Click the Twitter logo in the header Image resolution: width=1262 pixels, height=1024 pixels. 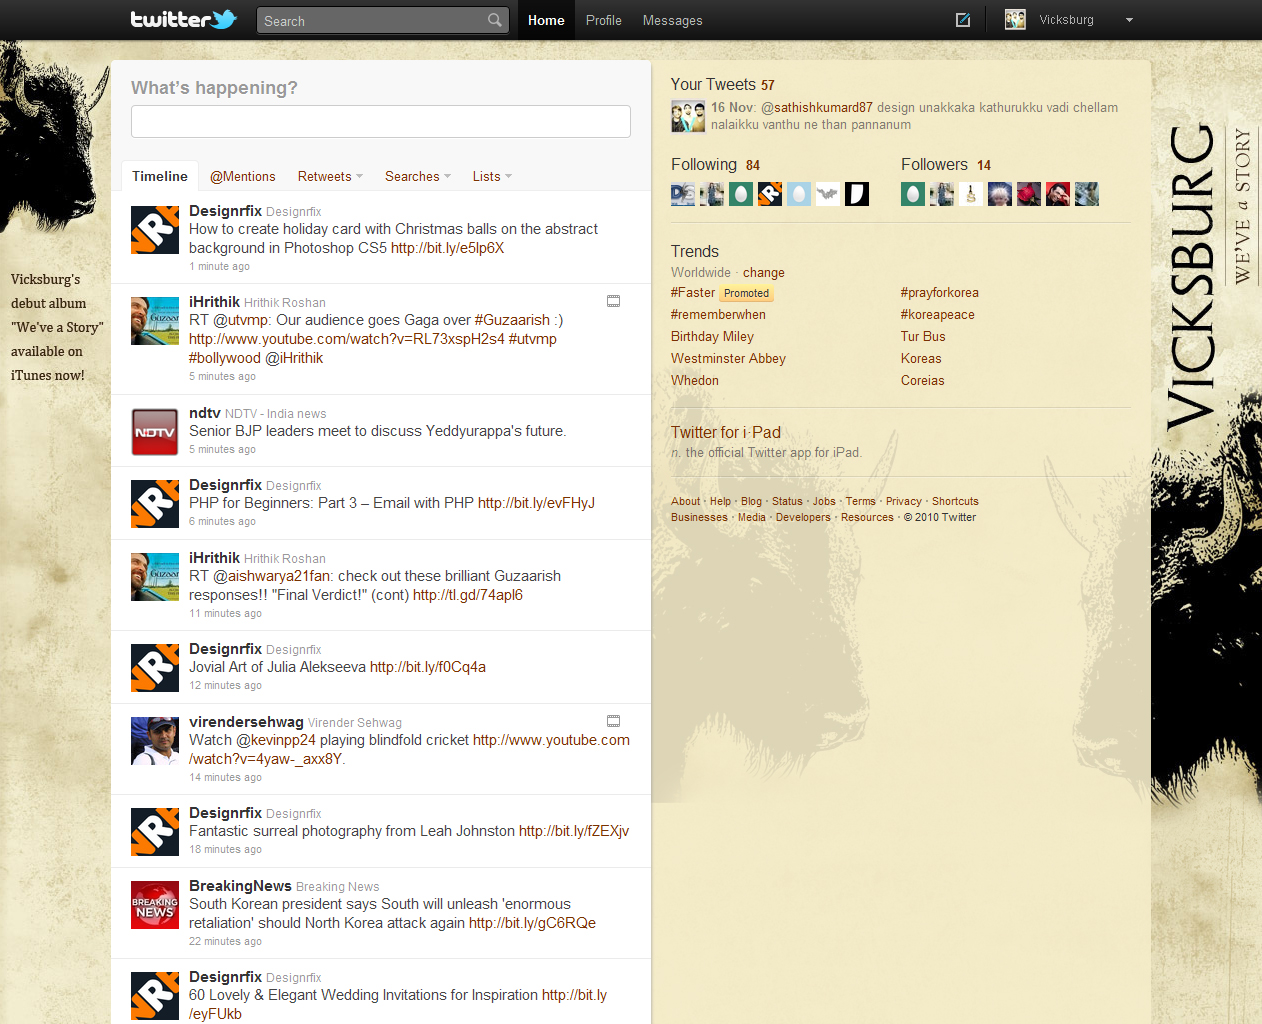pos(183,19)
